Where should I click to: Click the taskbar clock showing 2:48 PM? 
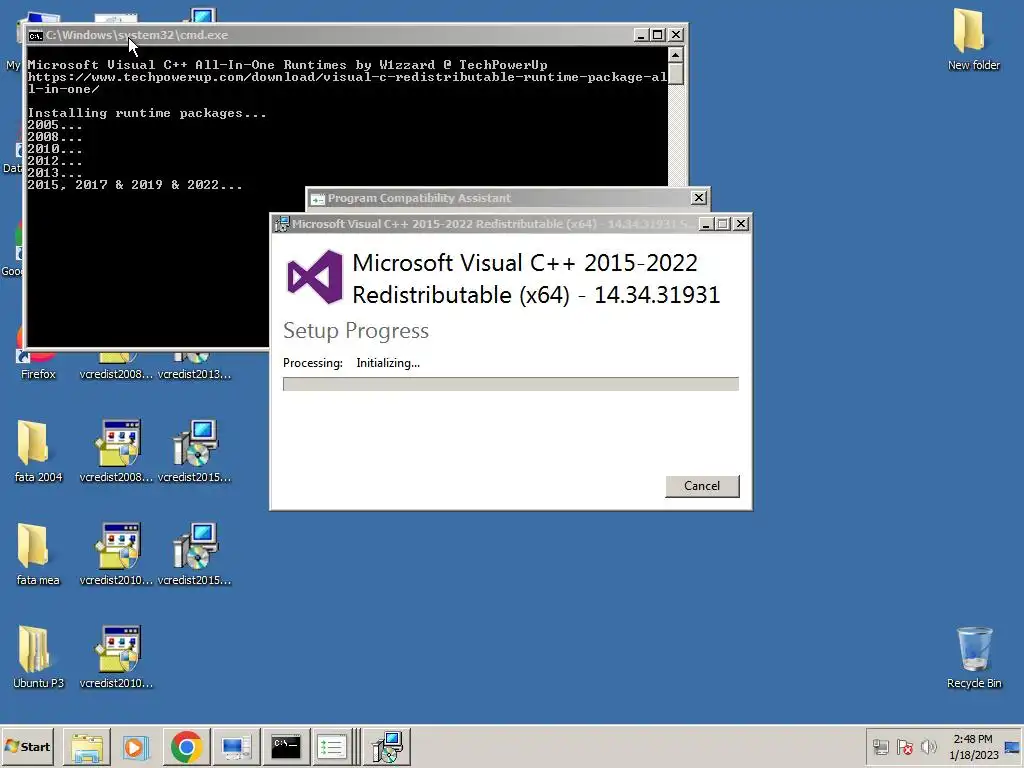[973, 747]
